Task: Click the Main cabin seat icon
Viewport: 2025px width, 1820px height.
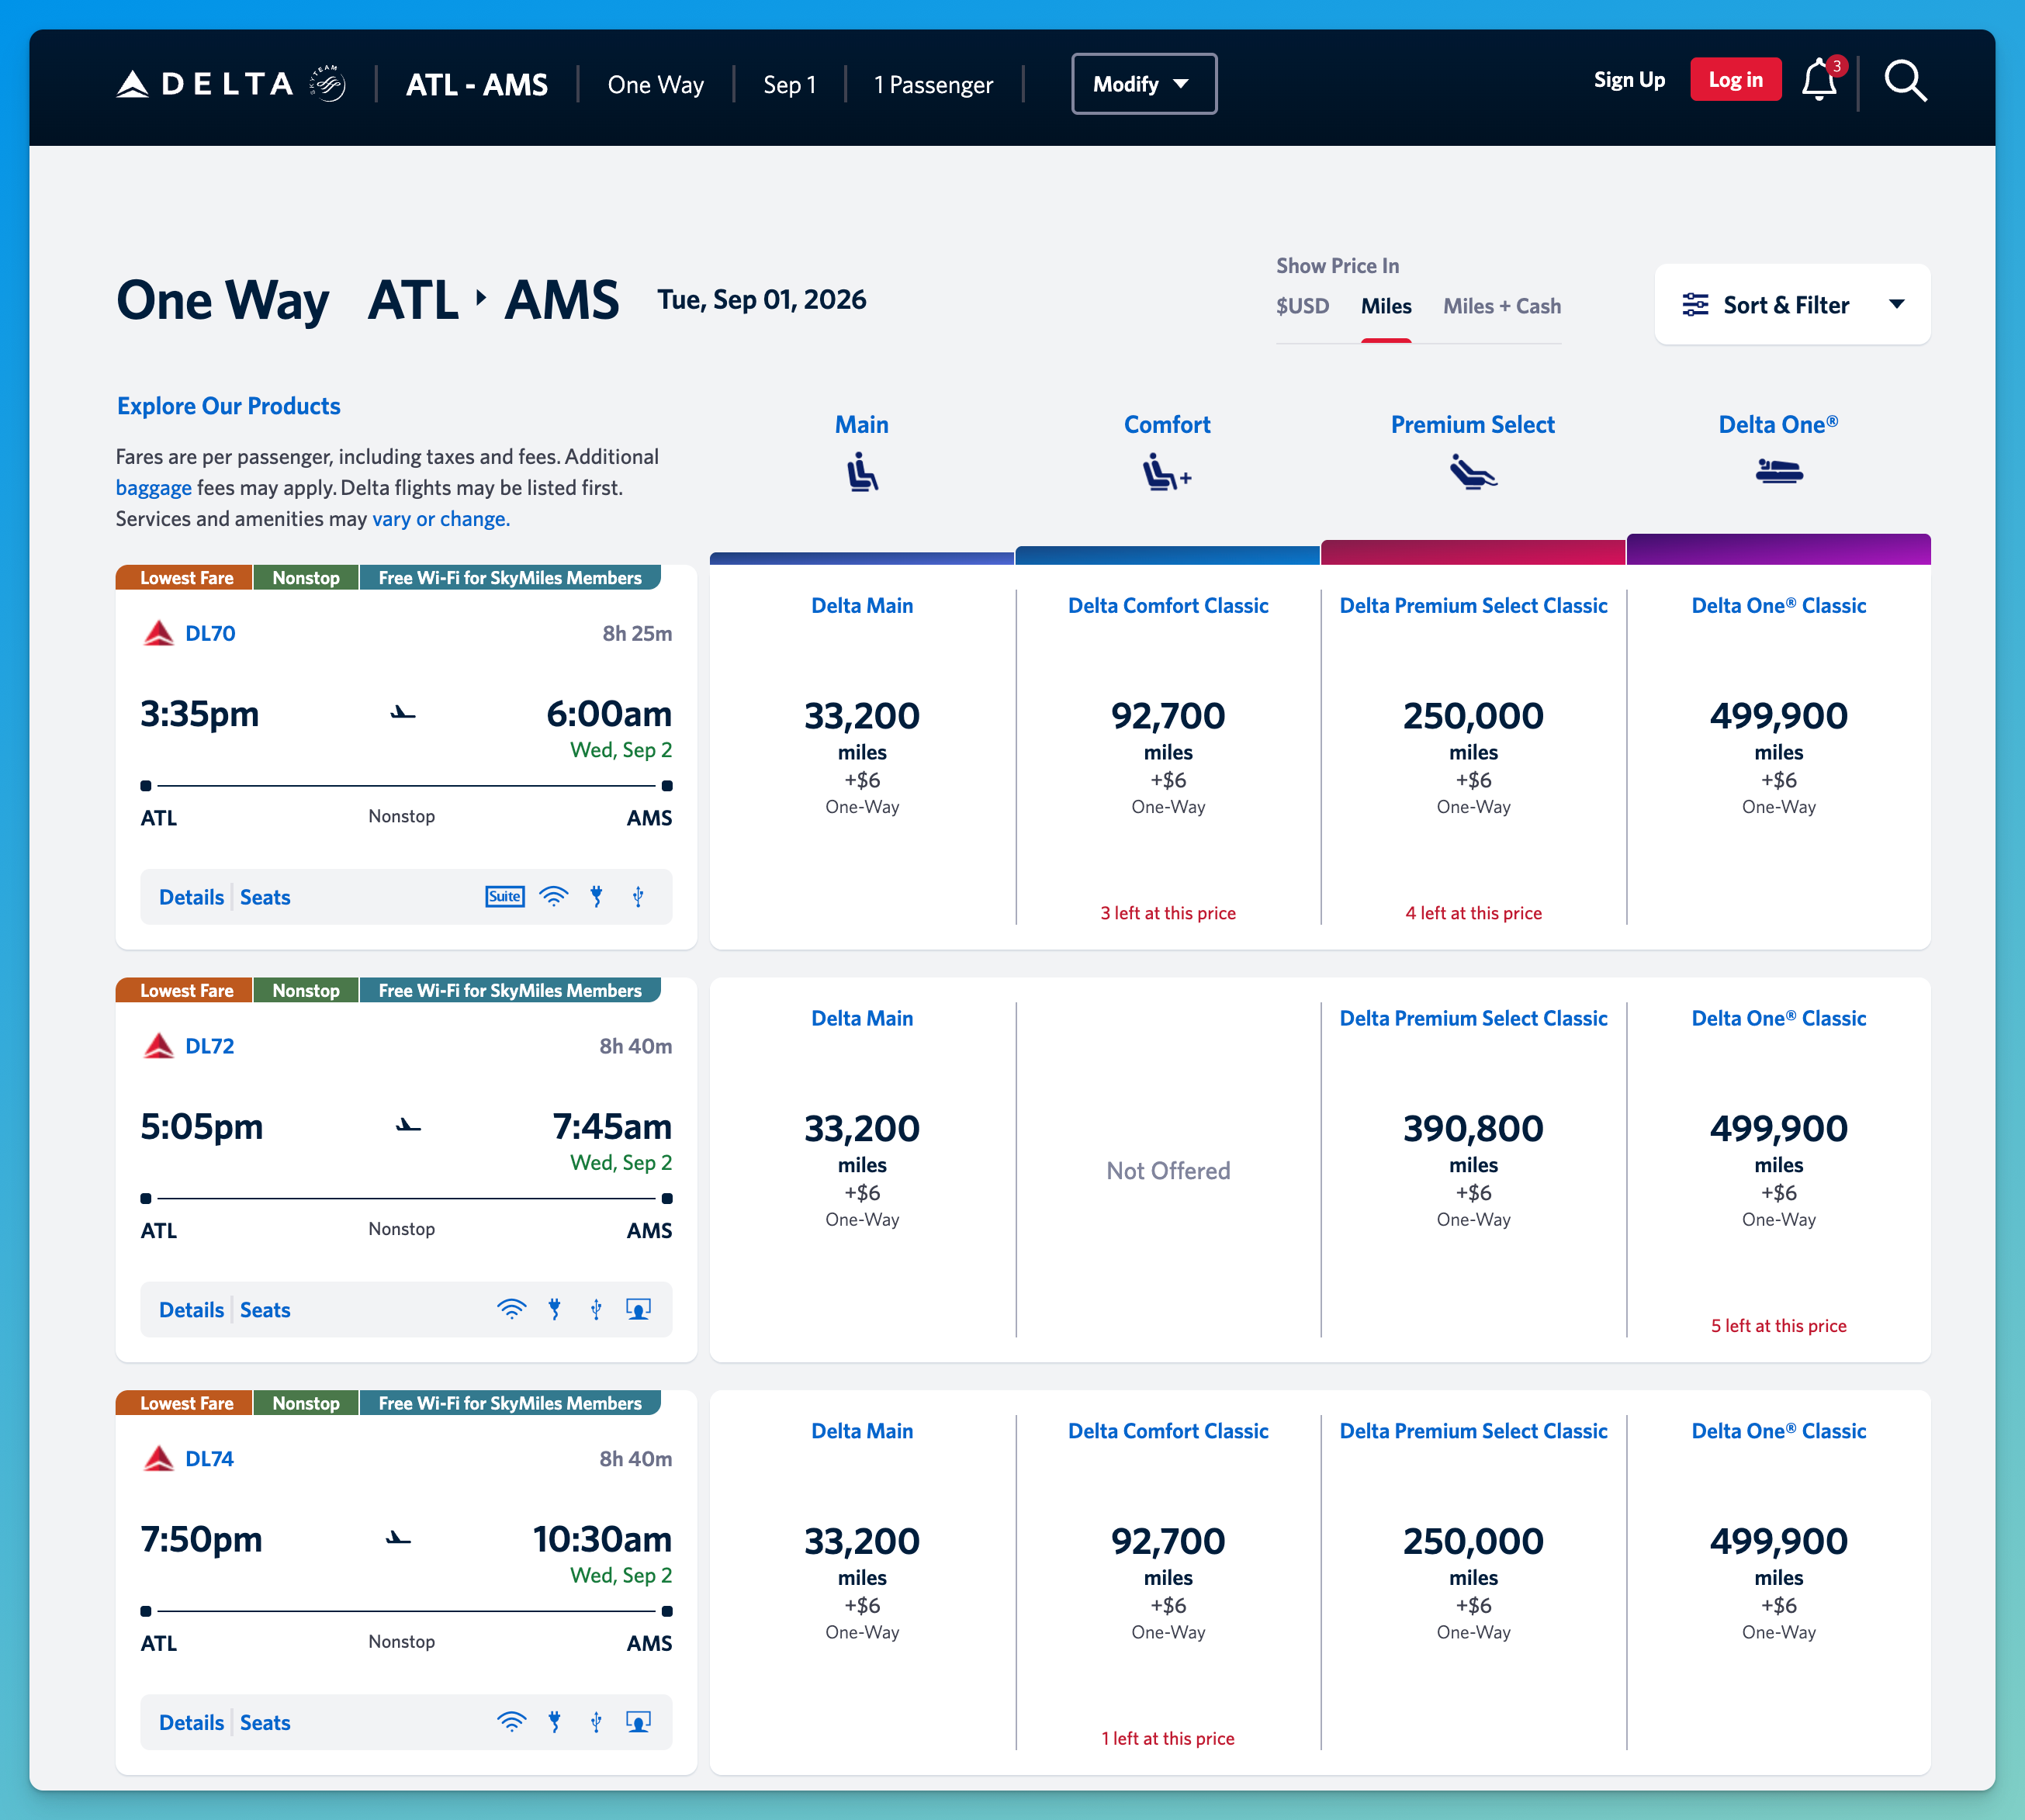Action: coord(862,472)
